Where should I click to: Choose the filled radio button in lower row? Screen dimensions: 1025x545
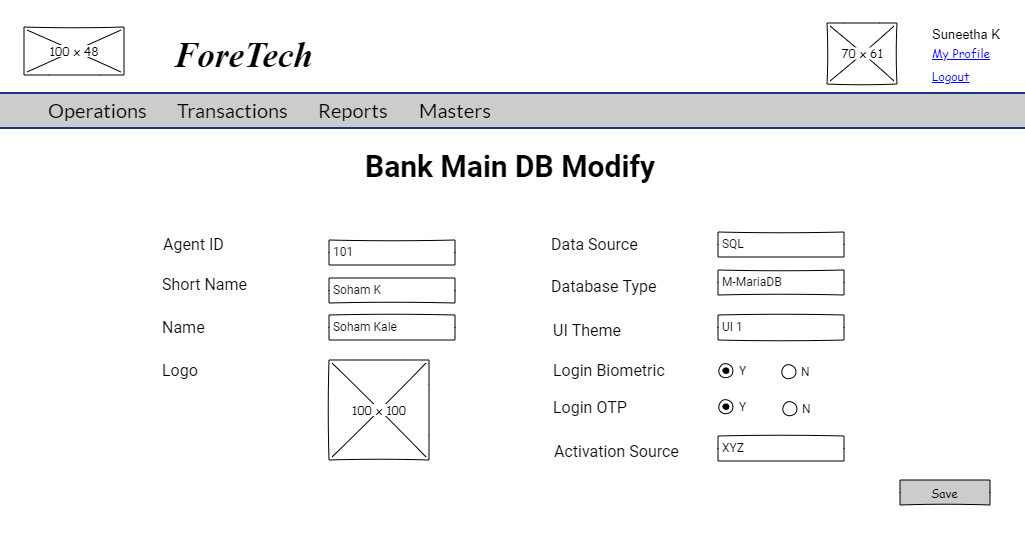coord(790,409)
